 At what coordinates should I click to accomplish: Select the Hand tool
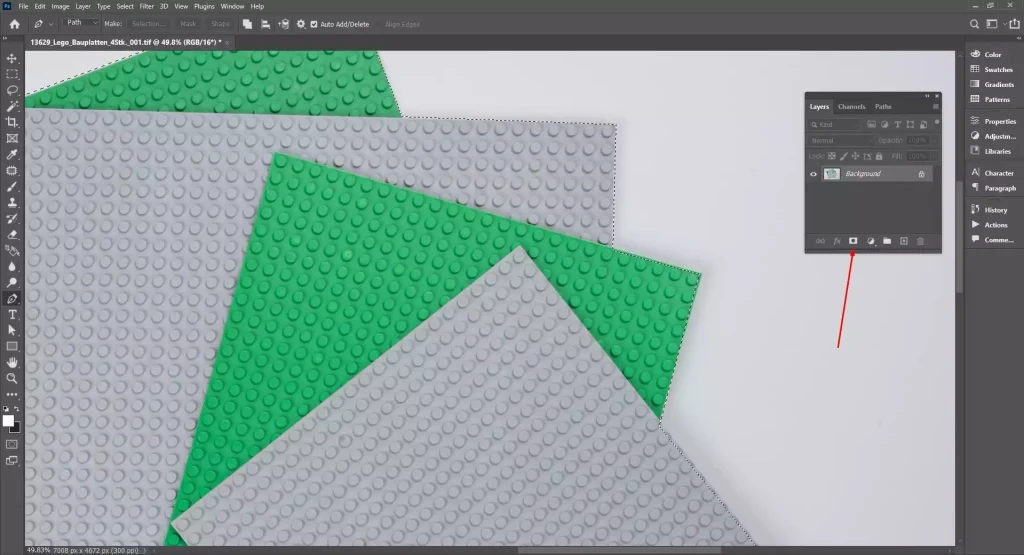(12, 362)
